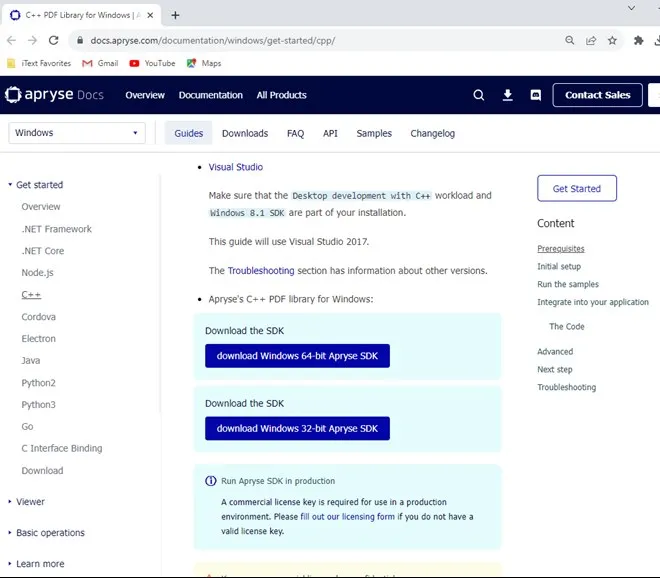Image resolution: width=660 pixels, height=578 pixels.
Task: Download Windows 32-bit Apryse SDK
Action: click(x=297, y=428)
